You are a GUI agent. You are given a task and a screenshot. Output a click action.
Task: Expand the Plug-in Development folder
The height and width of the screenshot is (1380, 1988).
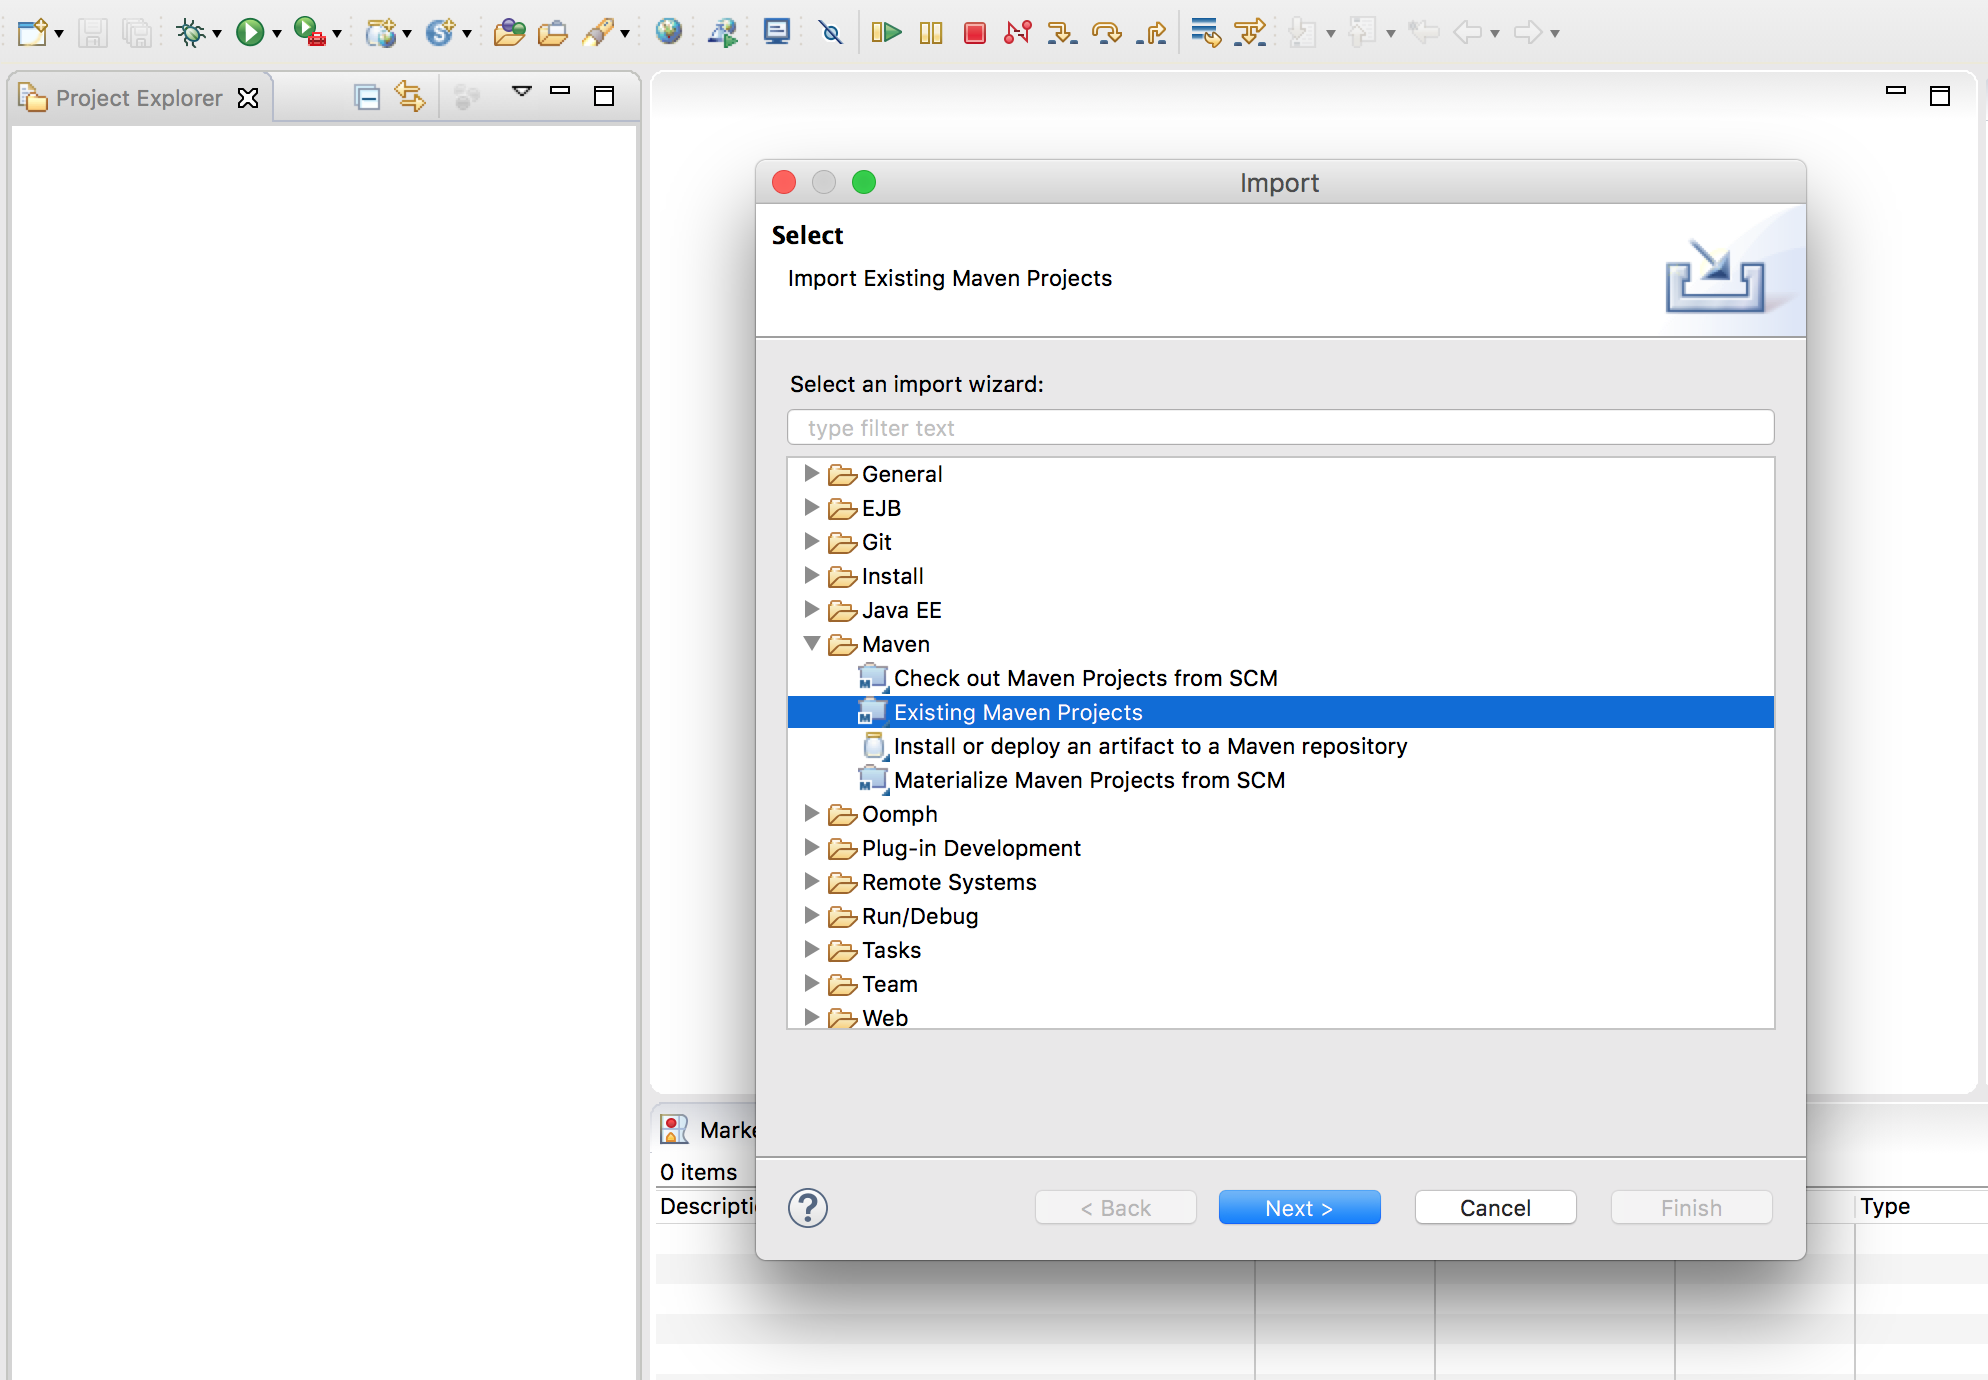[811, 847]
